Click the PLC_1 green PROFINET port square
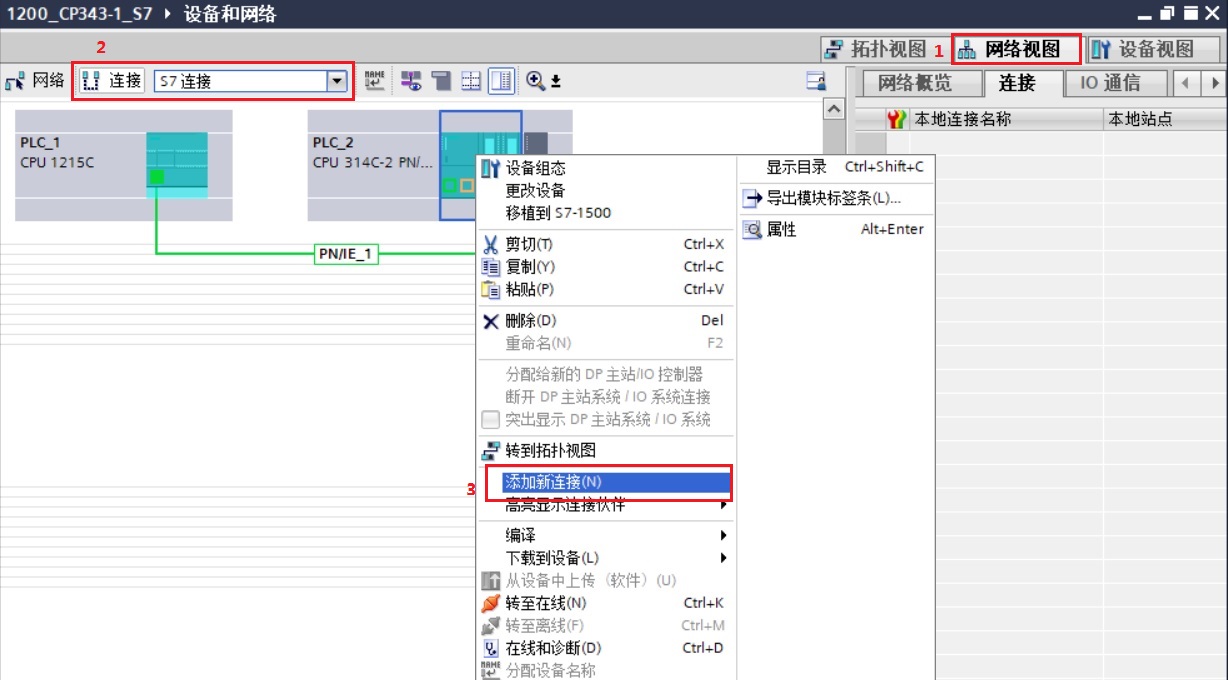The image size is (1228, 680). [x=156, y=177]
